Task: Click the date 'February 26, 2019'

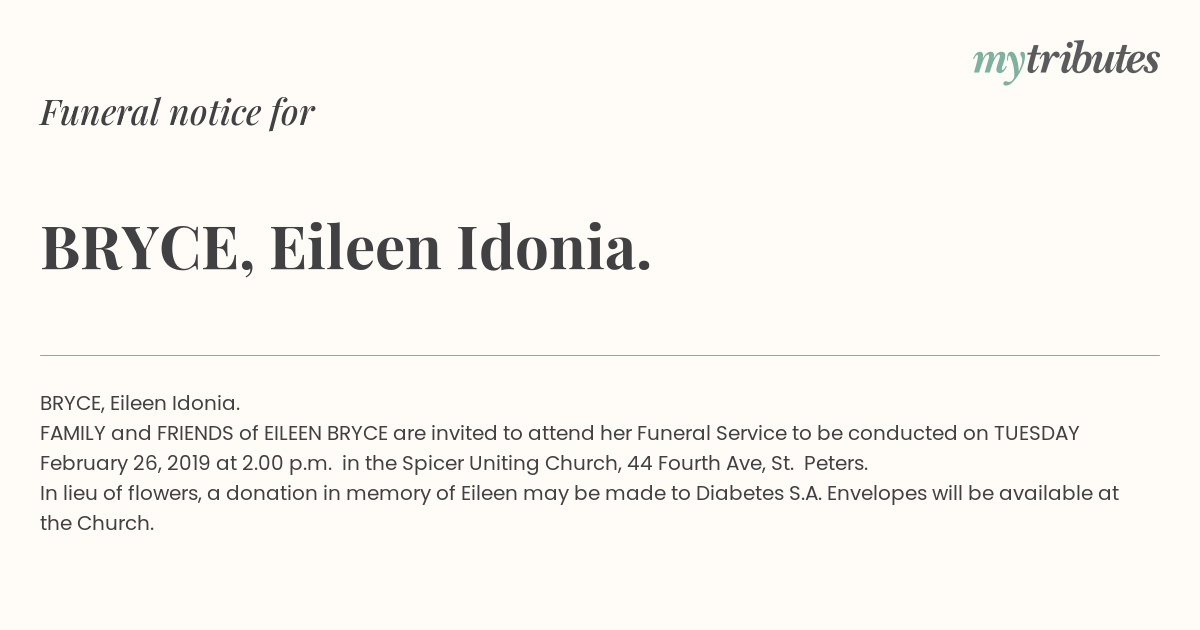Action: tap(123, 463)
